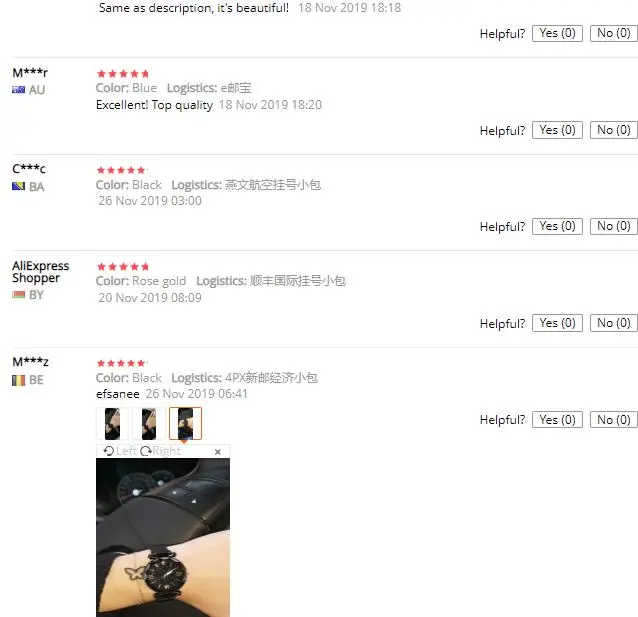Image resolution: width=638 pixels, height=617 pixels.
Task: Vote No on M***r's Blue review
Action: (614, 130)
